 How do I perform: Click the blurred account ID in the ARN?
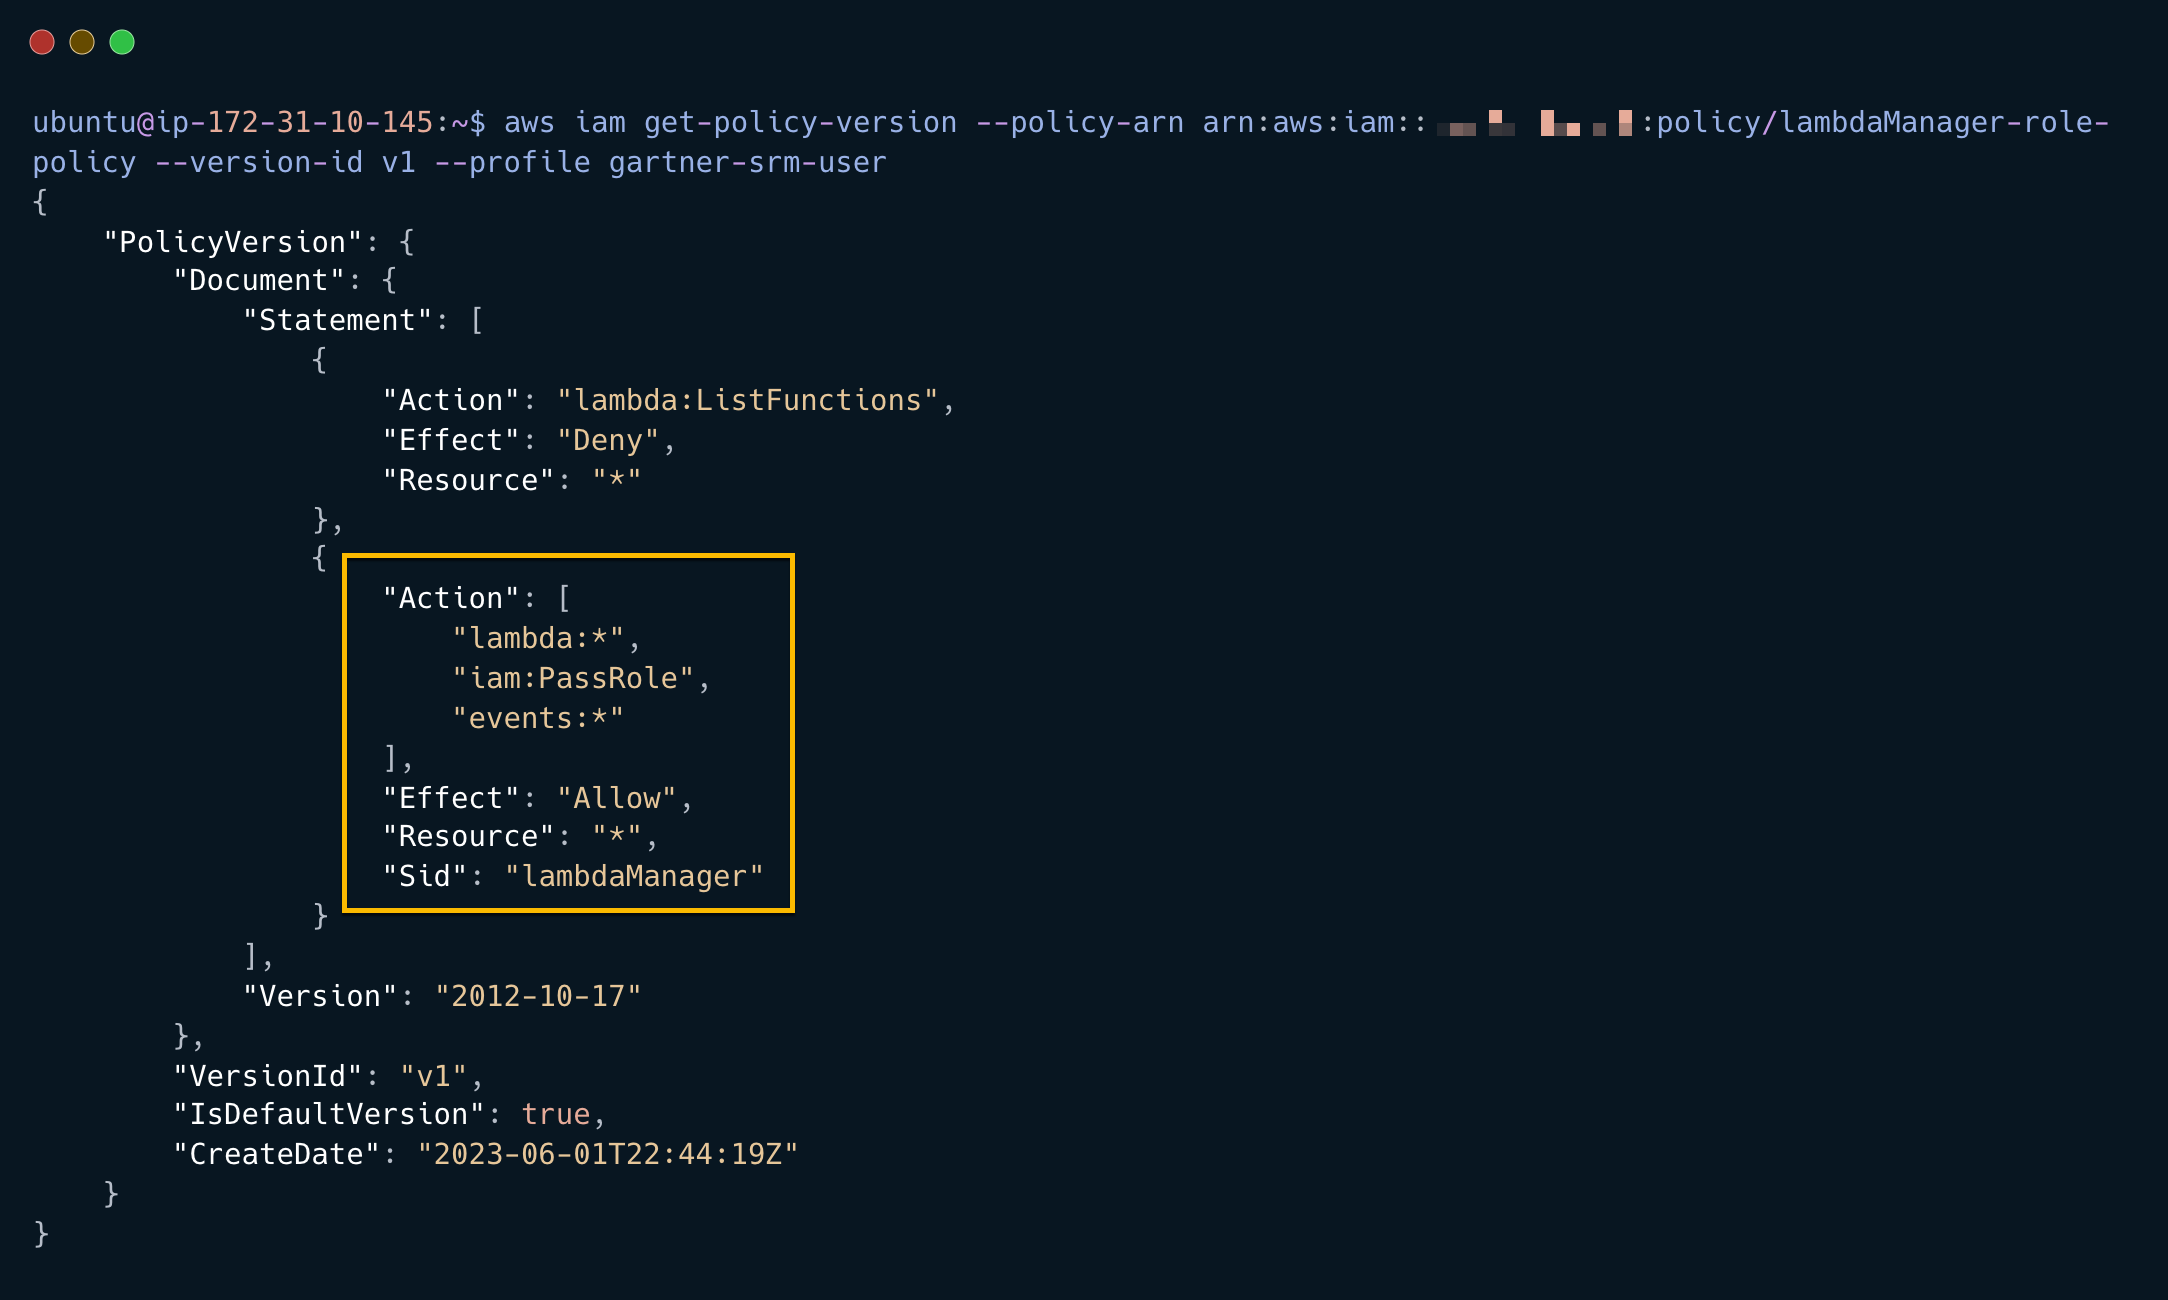1534,123
